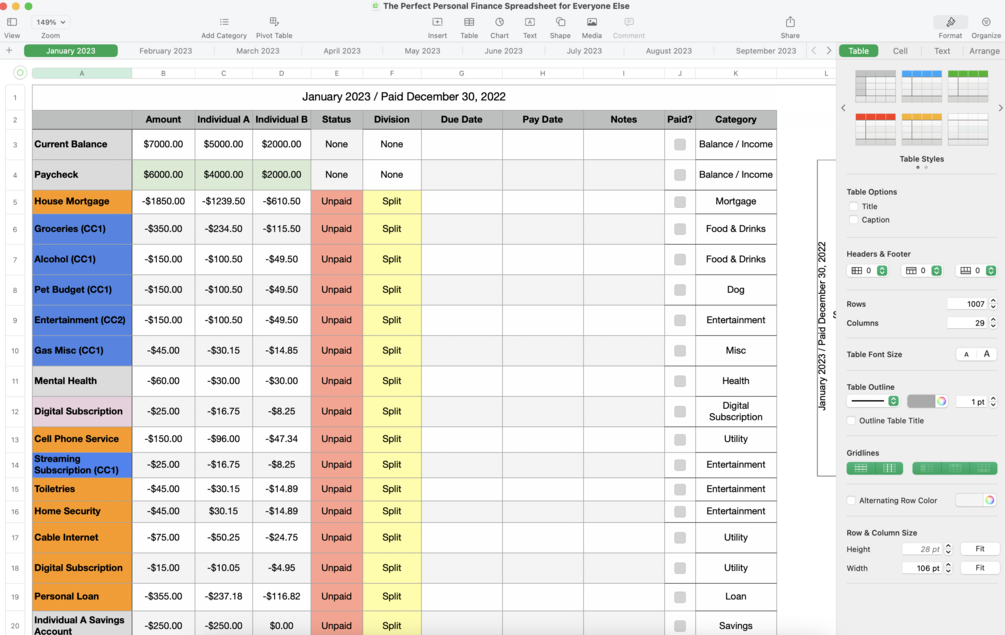Check Paid? box for Personal Loan
1005x635 pixels.
coord(680,597)
